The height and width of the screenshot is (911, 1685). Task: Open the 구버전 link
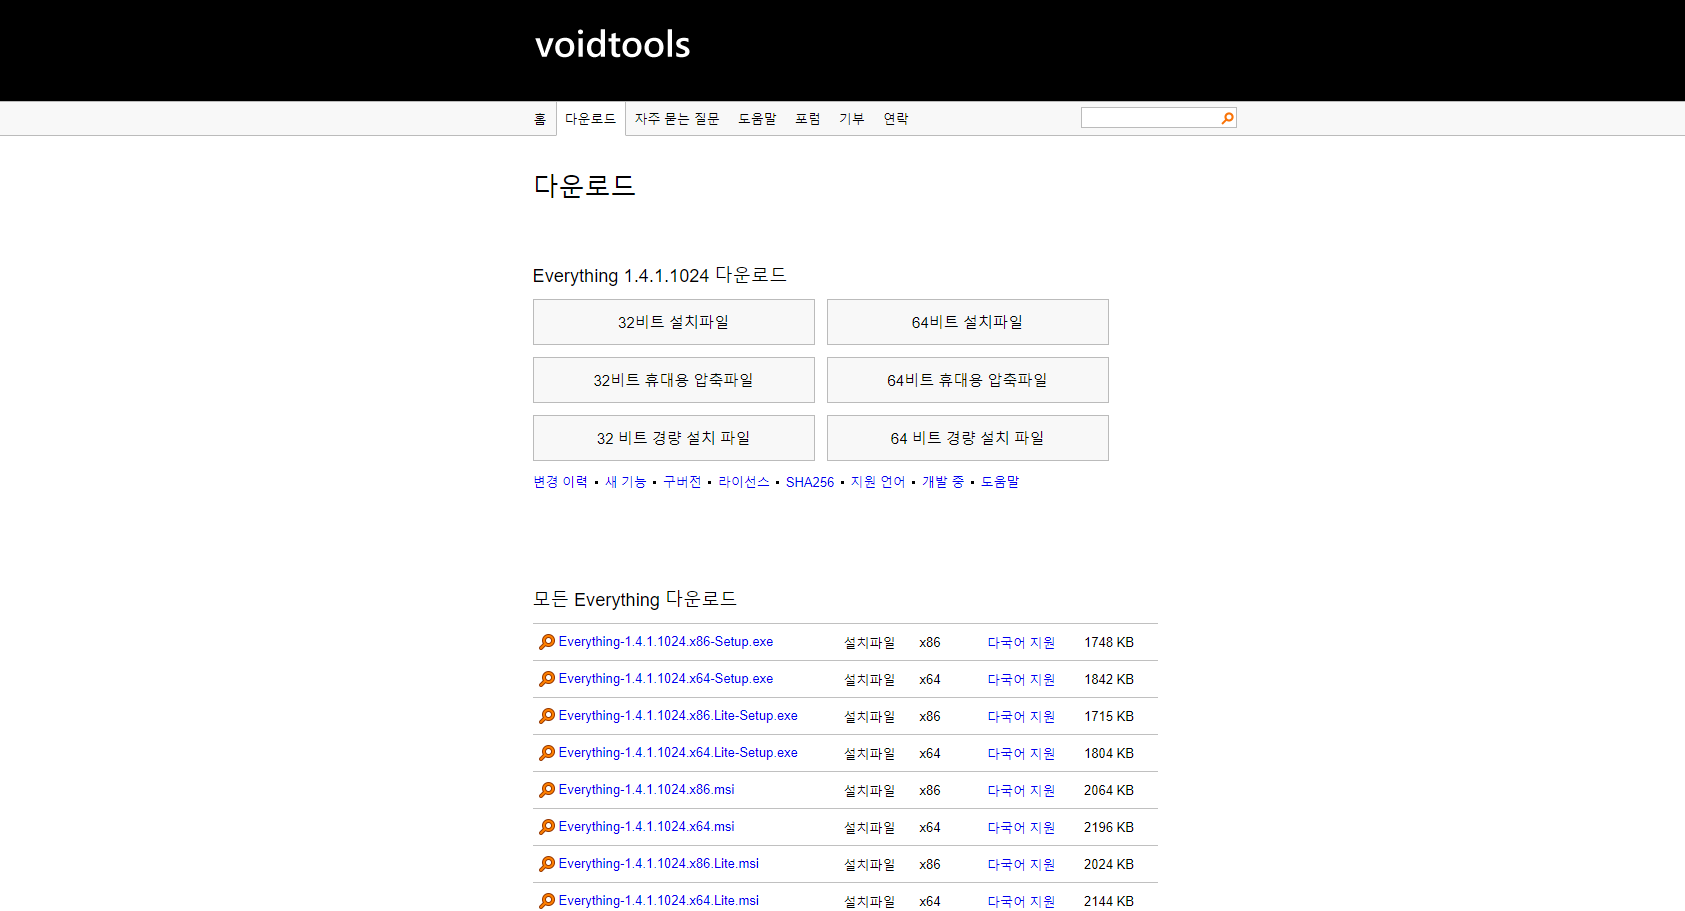(682, 482)
